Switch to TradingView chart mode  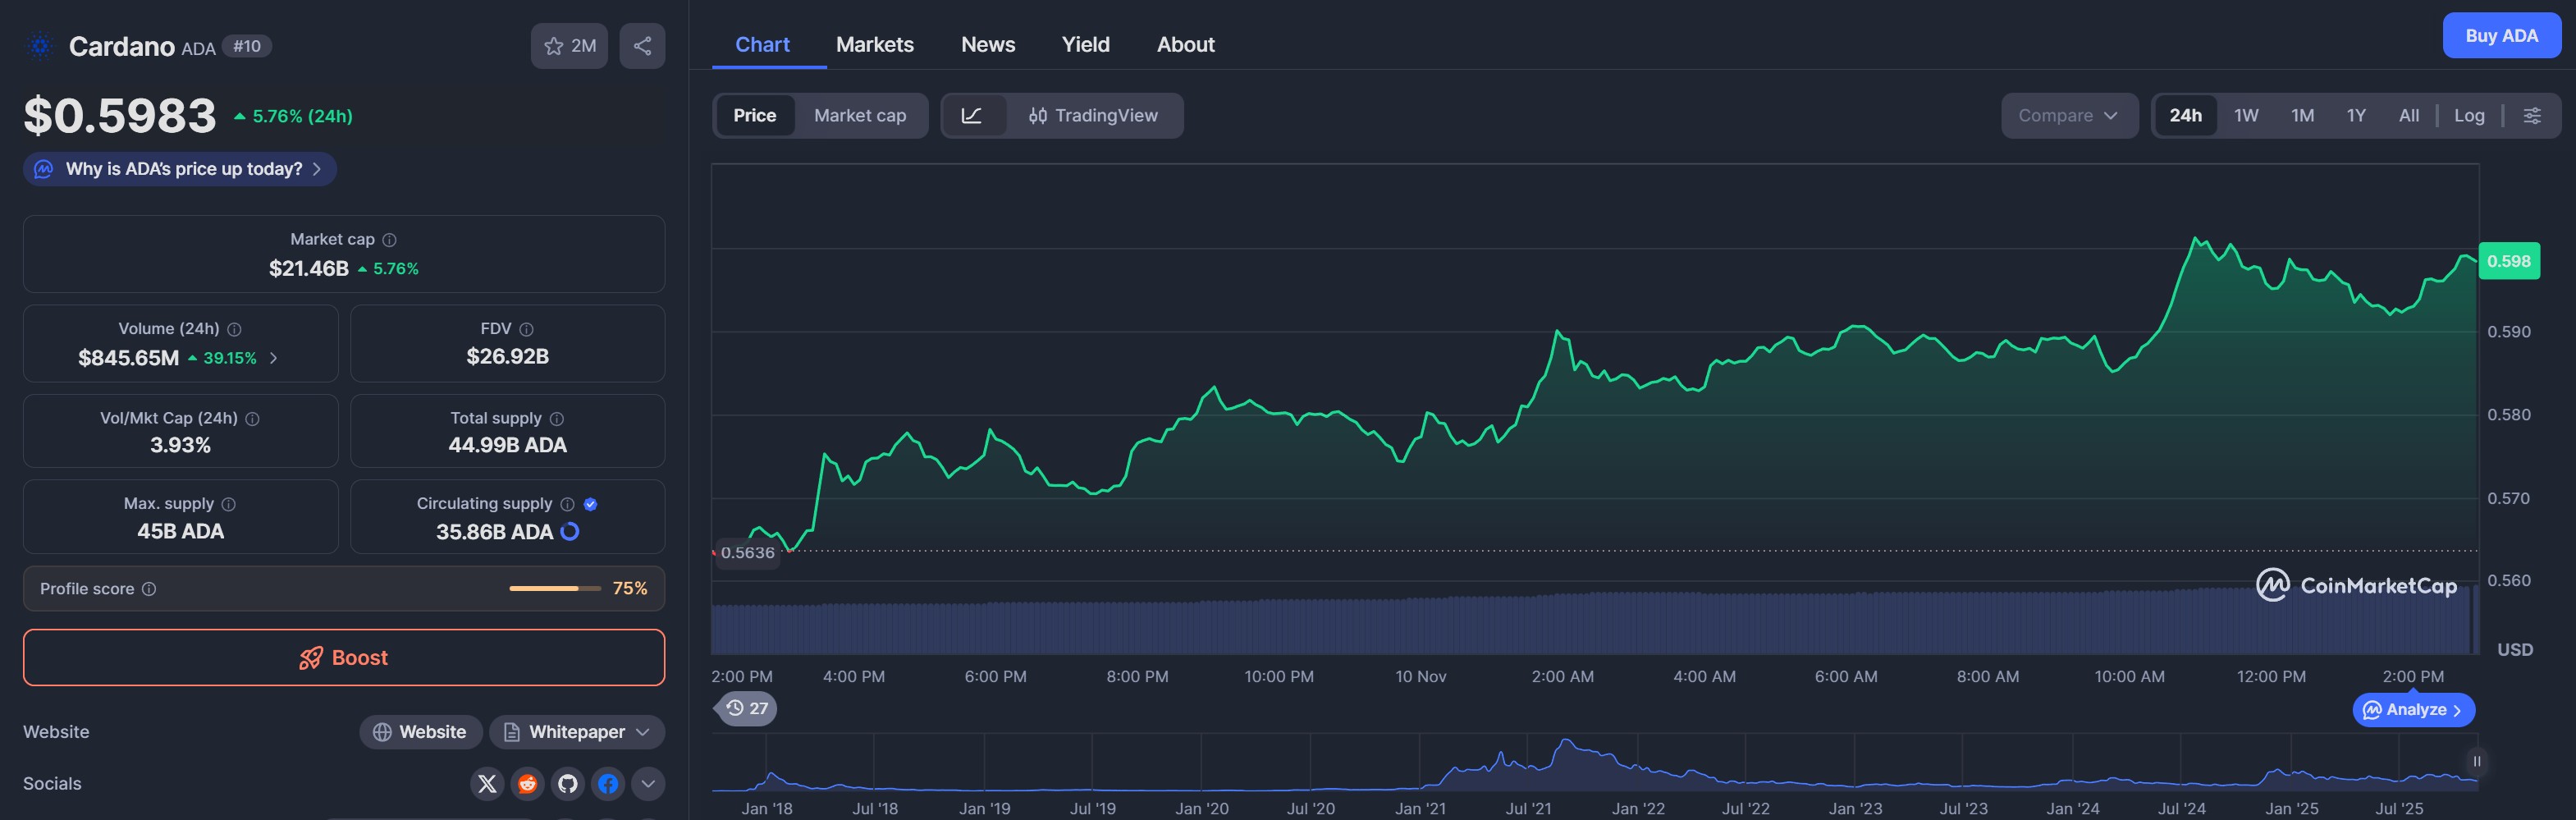tap(1093, 116)
